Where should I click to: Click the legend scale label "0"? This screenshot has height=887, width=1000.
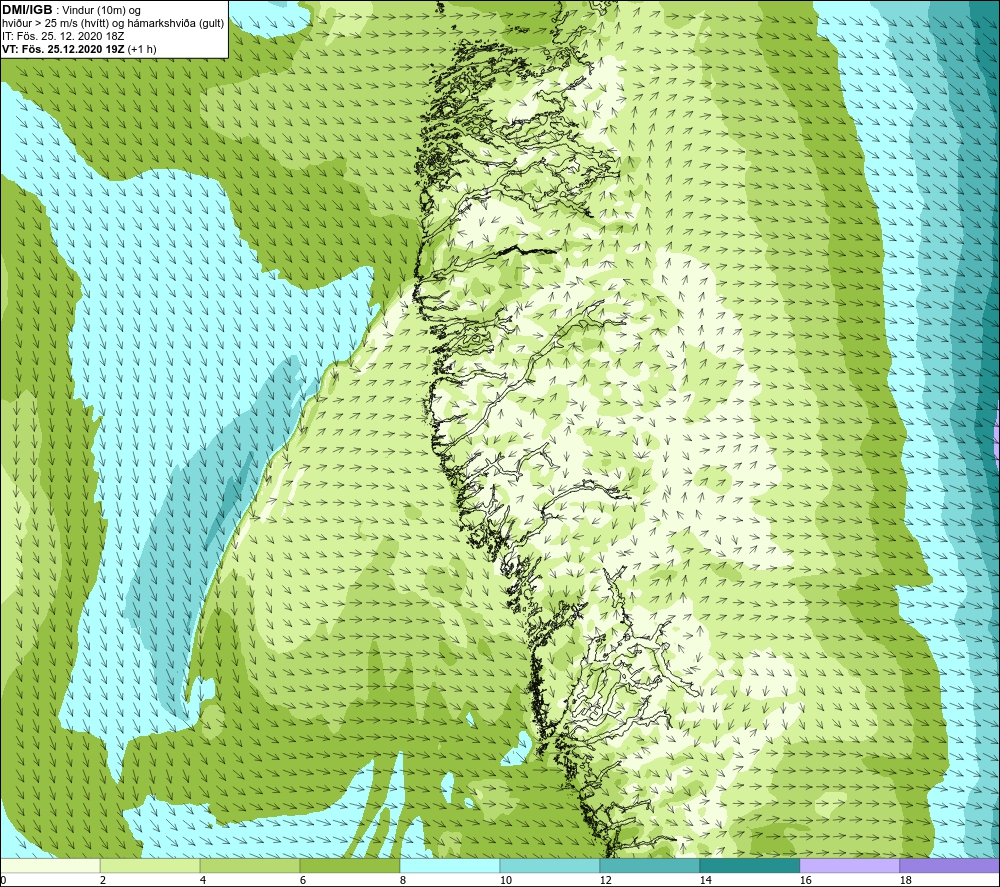3,881
